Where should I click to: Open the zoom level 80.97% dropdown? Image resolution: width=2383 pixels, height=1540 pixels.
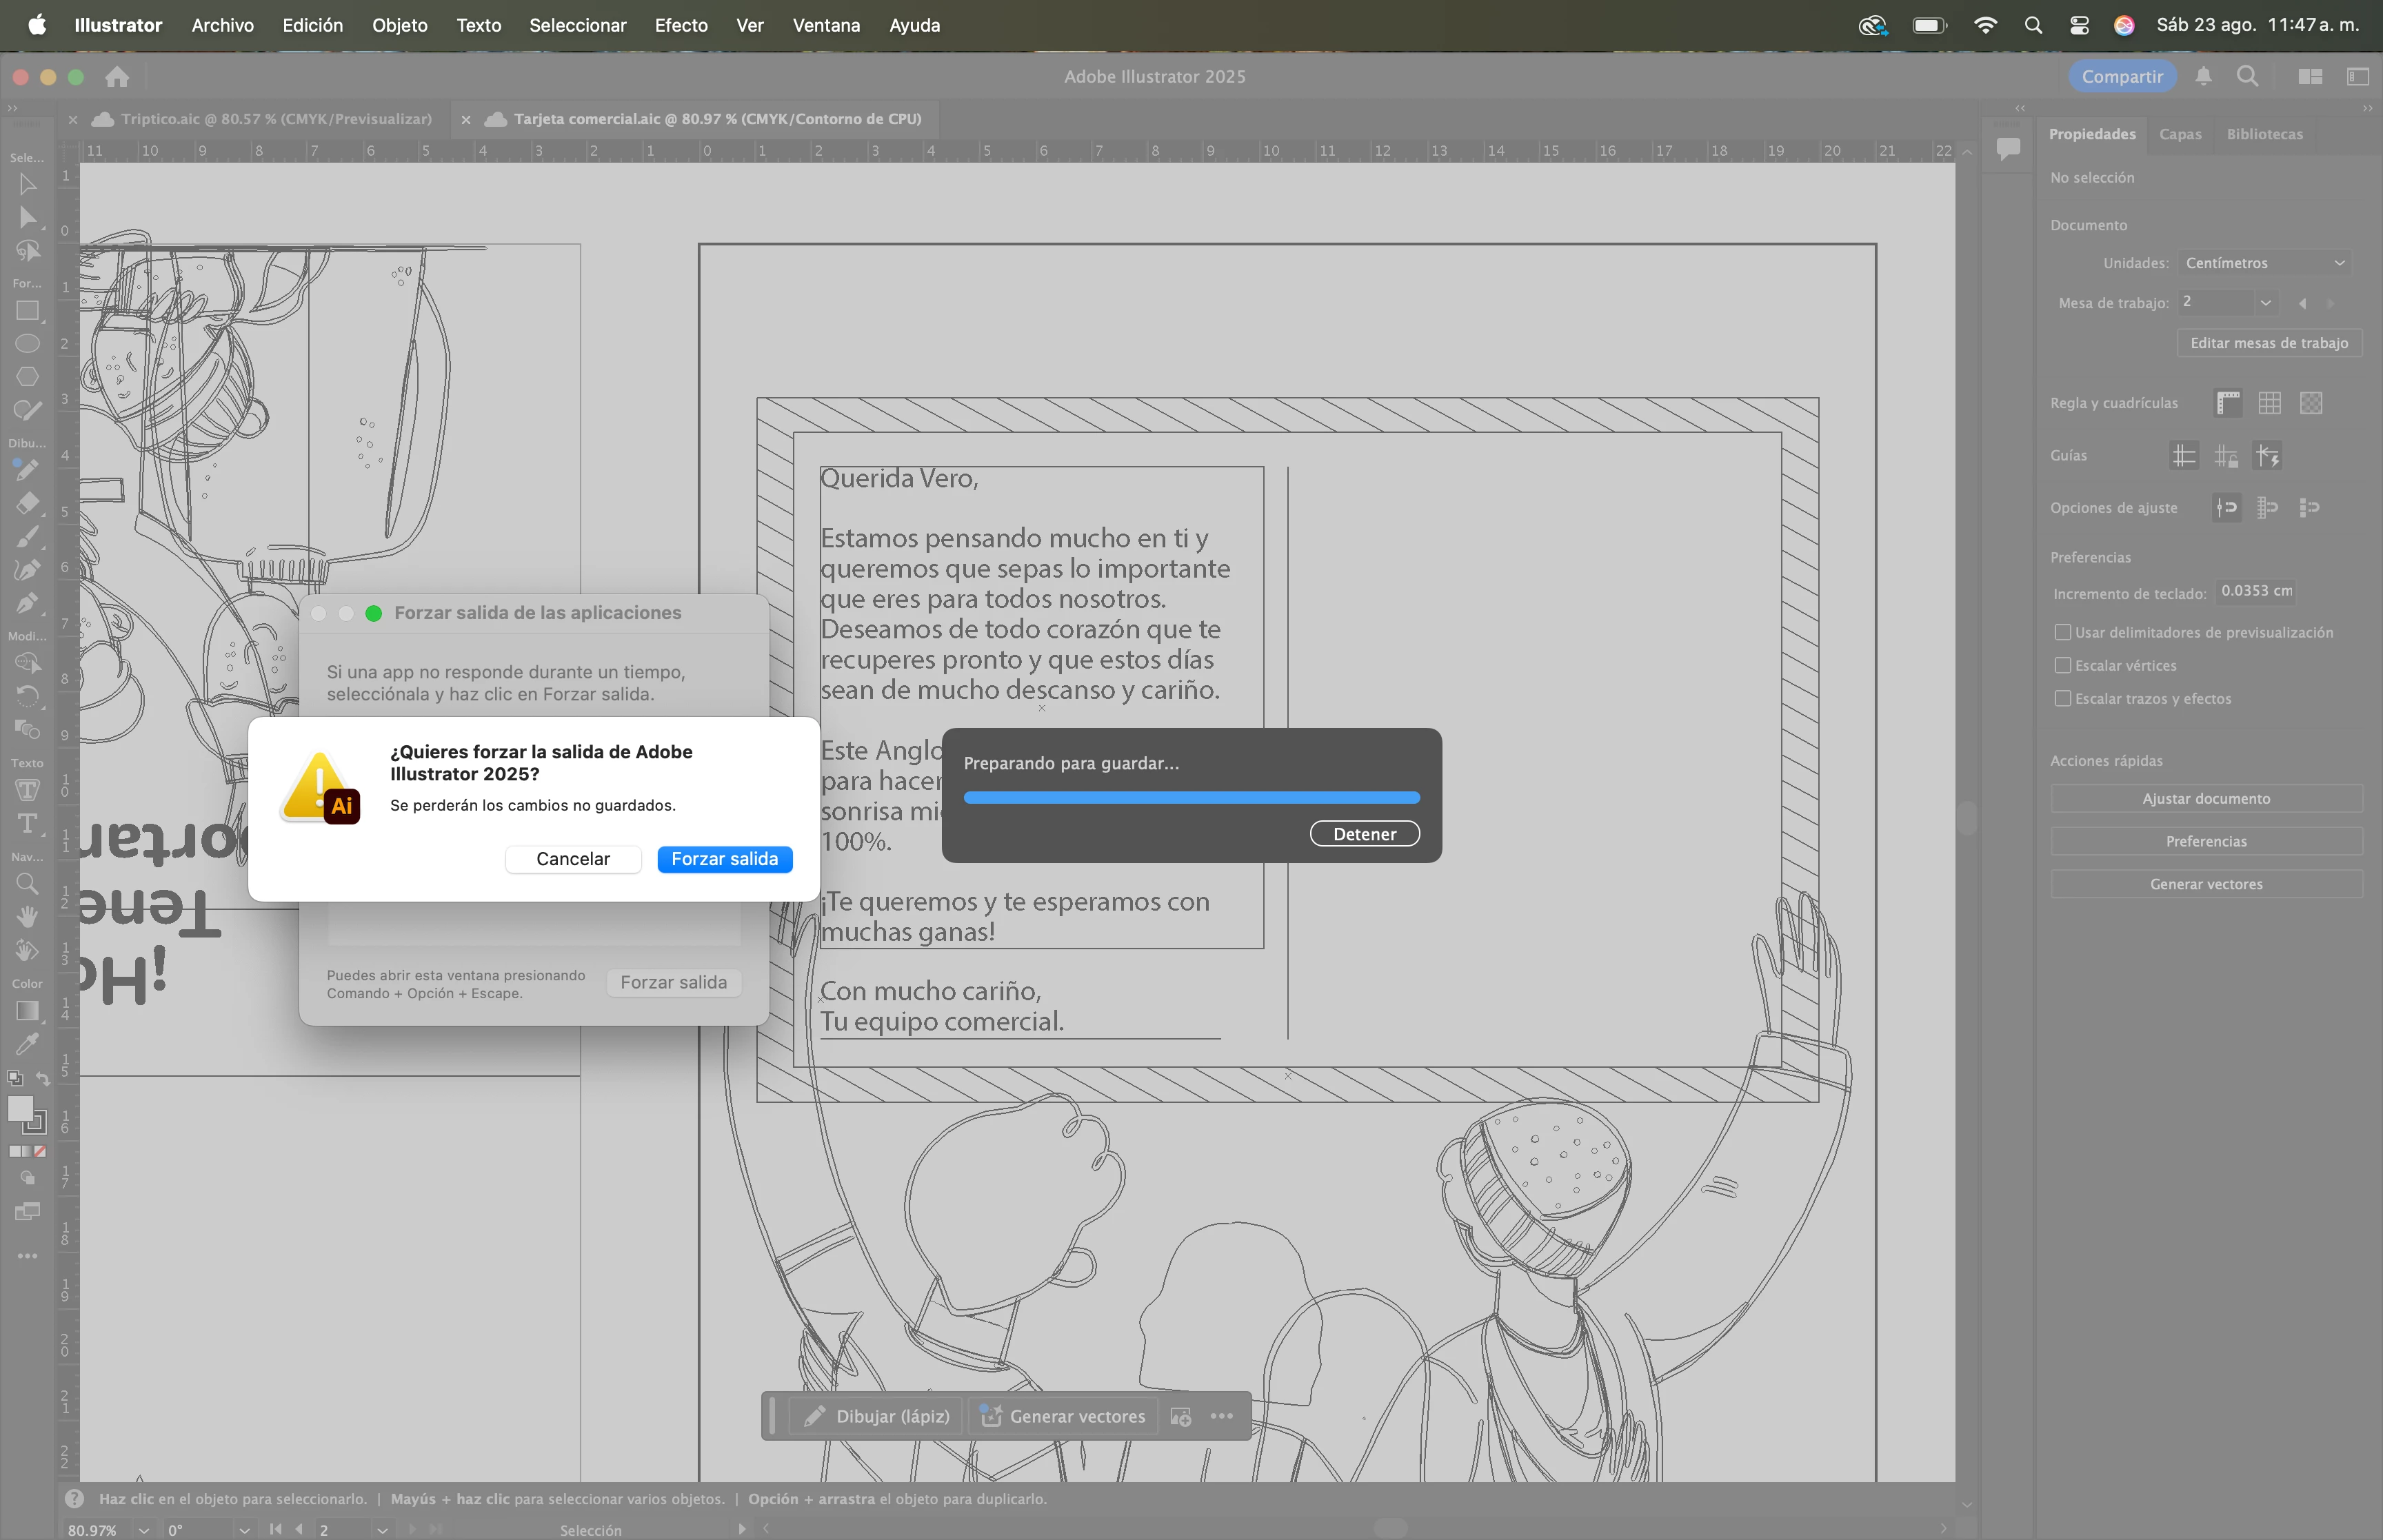pos(144,1530)
